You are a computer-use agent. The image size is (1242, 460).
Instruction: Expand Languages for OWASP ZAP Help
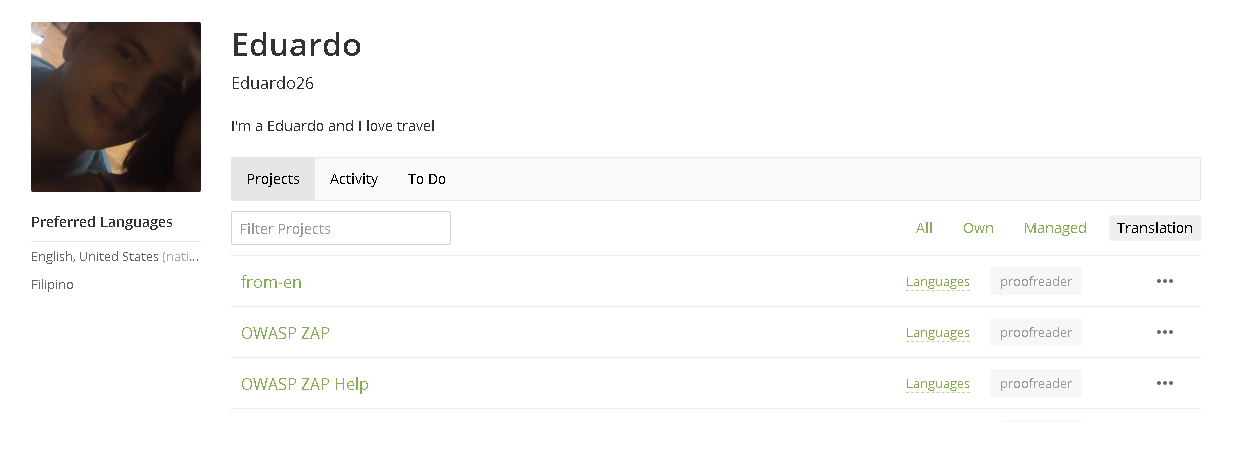pos(938,384)
